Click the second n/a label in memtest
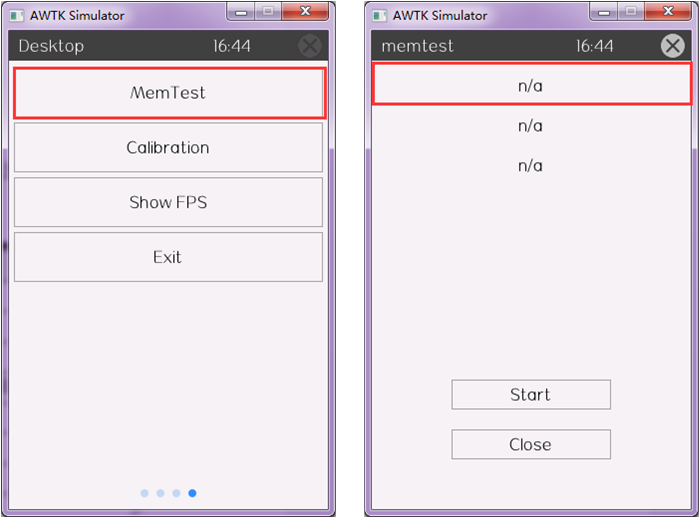Screen dimensions: 700x518 (530, 126)
